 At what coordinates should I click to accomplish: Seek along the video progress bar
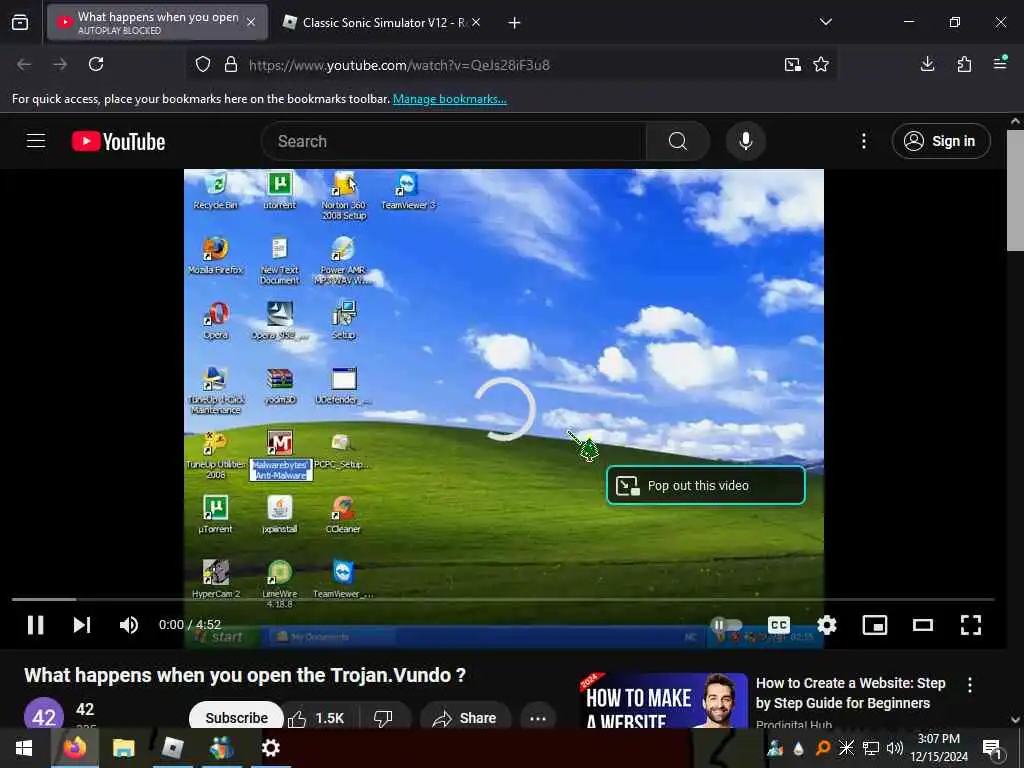click(x=503, y=599)
